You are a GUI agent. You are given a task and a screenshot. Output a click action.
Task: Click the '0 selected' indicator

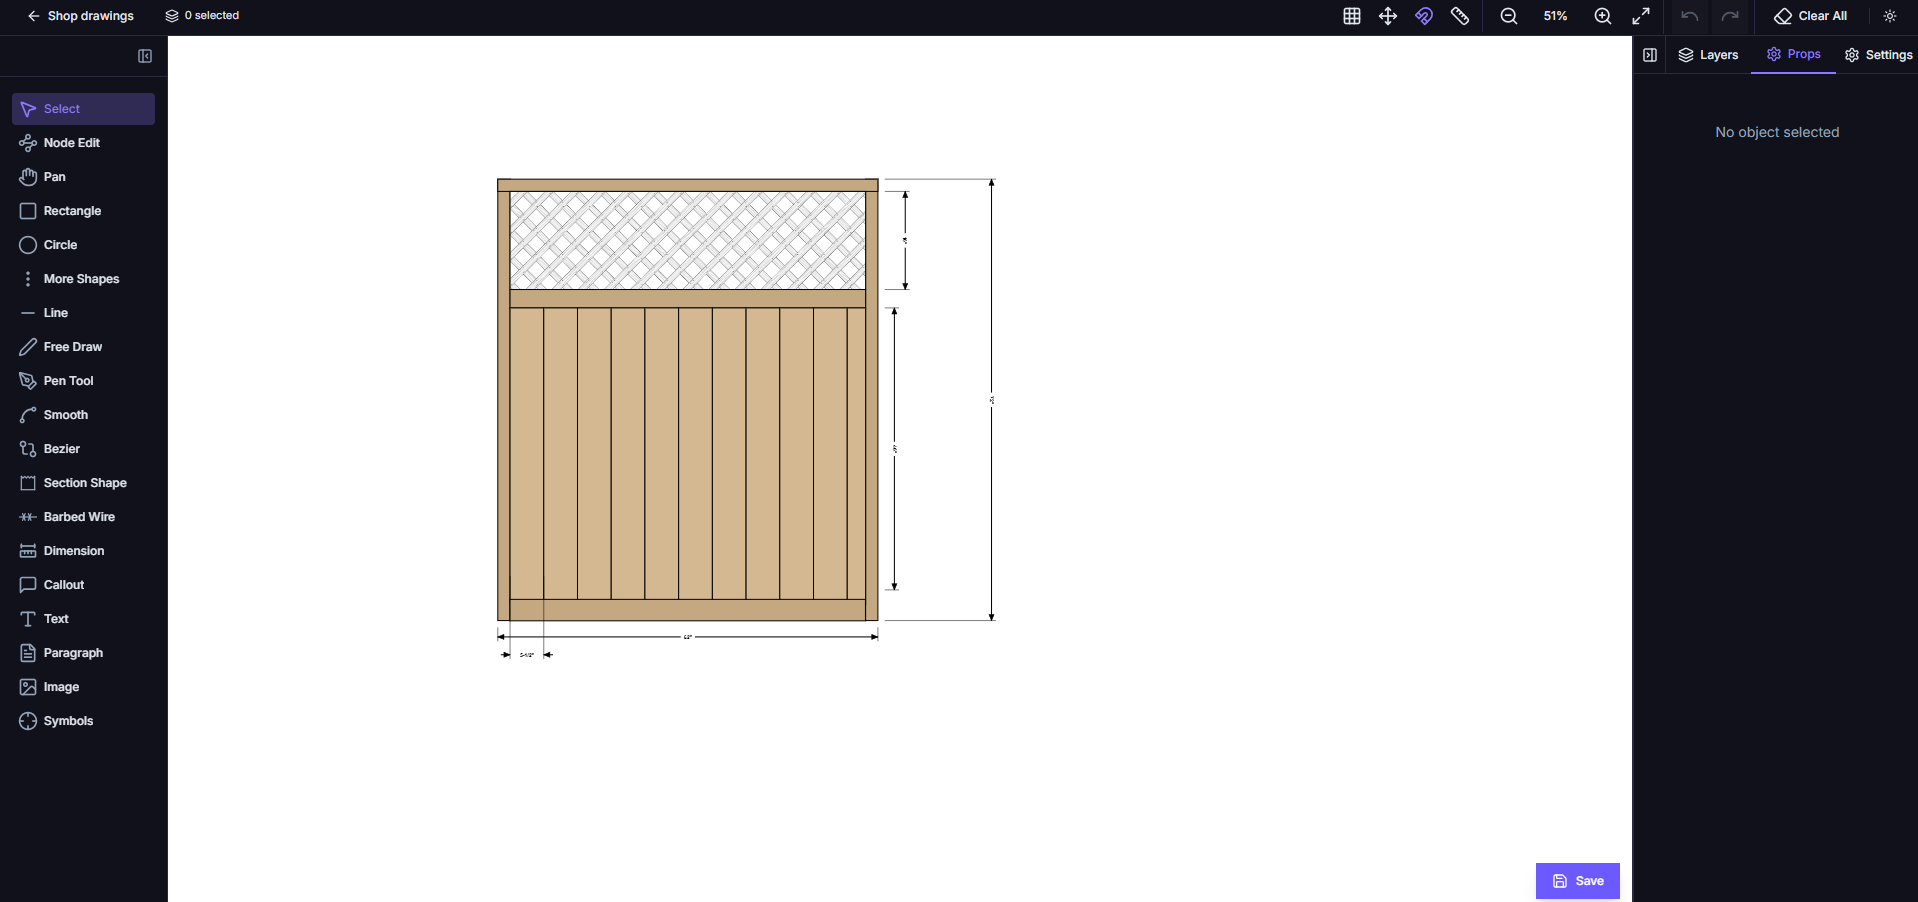pyautogui.click(x=202, y=16)
